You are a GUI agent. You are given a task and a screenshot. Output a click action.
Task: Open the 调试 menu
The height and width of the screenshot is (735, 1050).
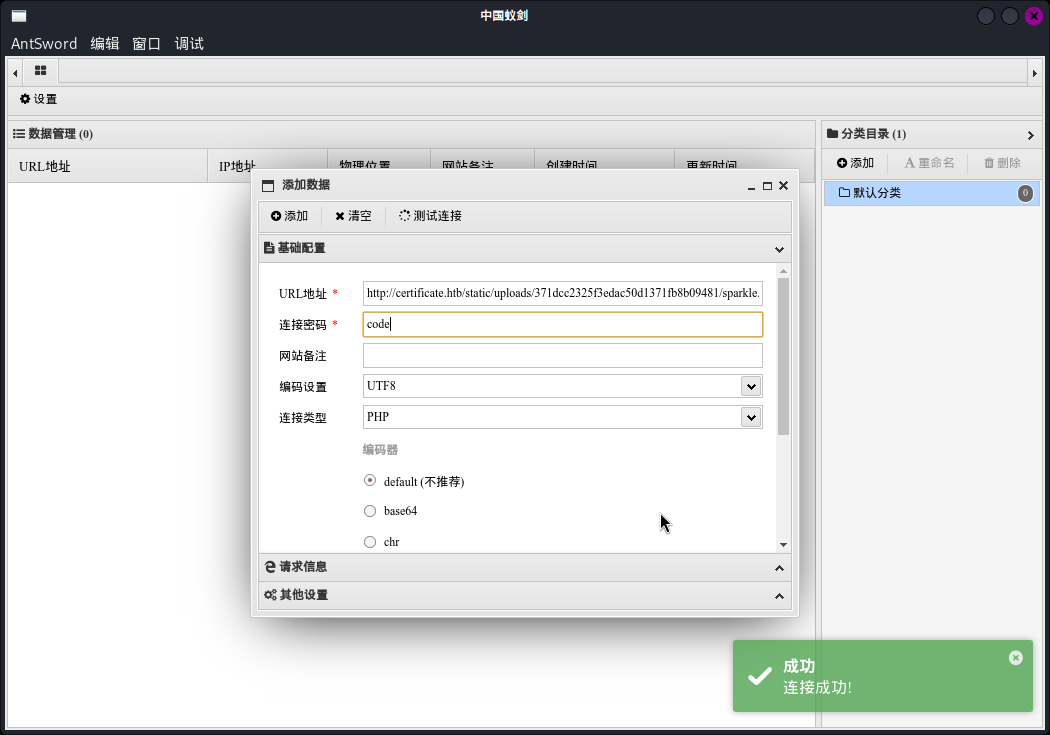pyautogui.click(x=189, y=44)
